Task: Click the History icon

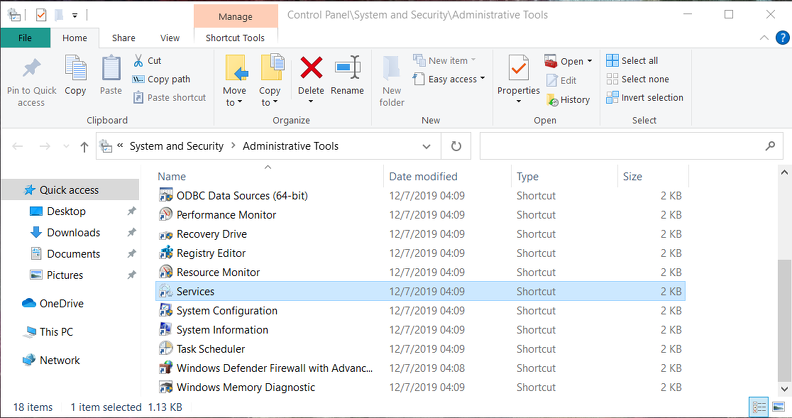Action: pos(552,100)
